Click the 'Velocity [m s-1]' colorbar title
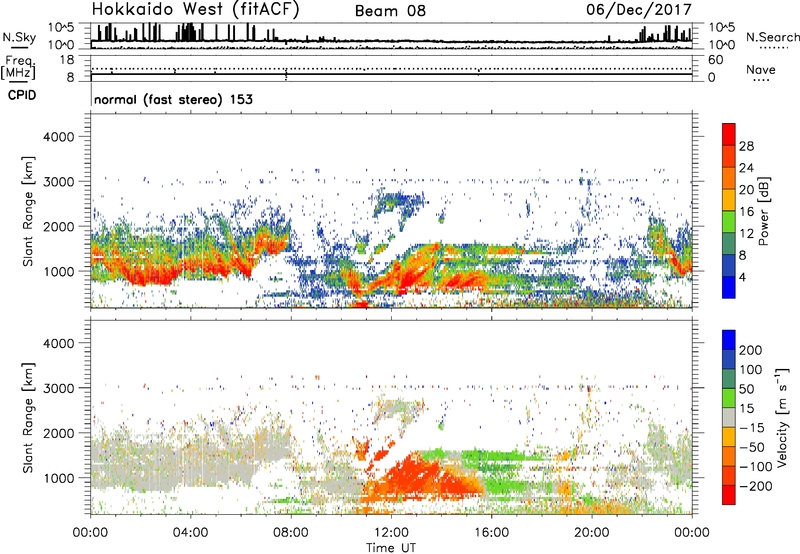The width and height of the screenshot is (800, 554). 782,418
